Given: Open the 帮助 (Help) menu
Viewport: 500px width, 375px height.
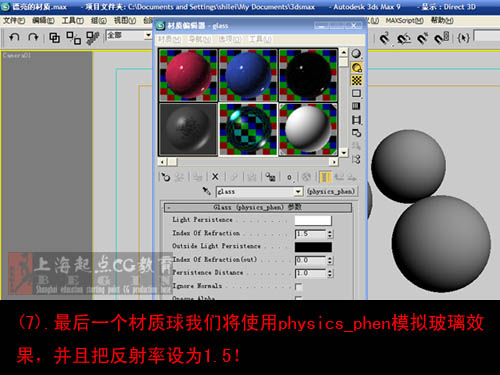Looking at the screenshot, I should 442,21.
